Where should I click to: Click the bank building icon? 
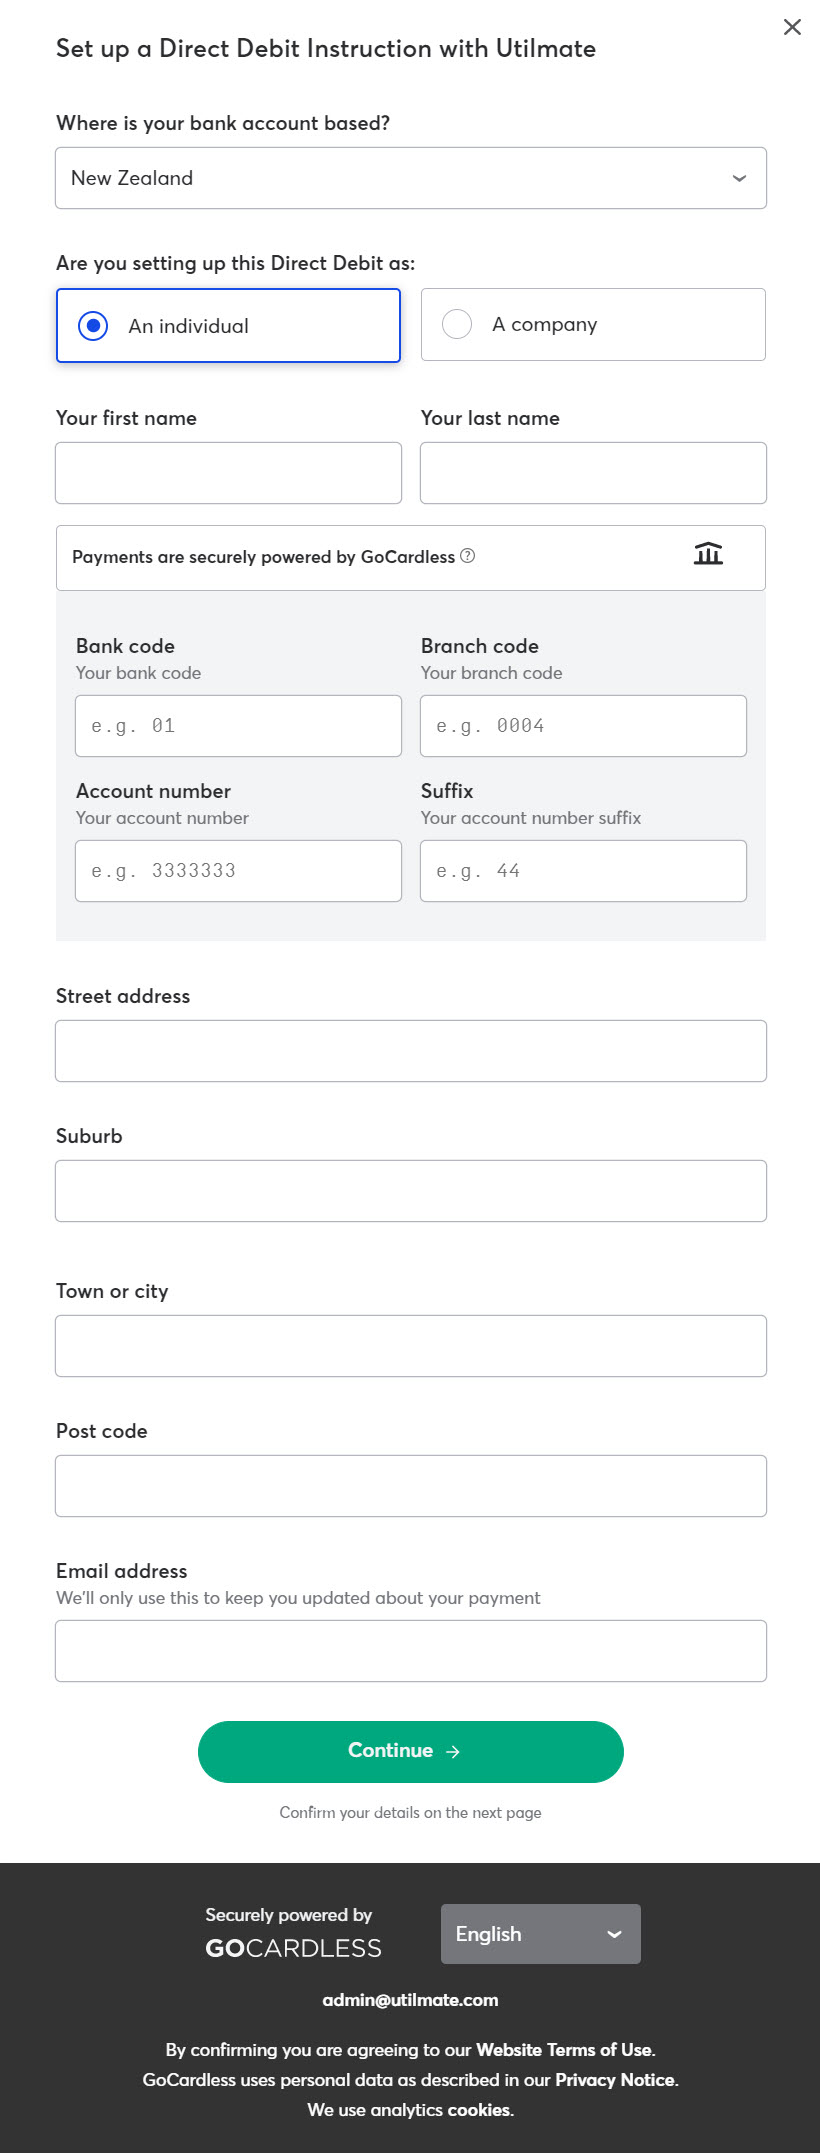tap(708, 554)
